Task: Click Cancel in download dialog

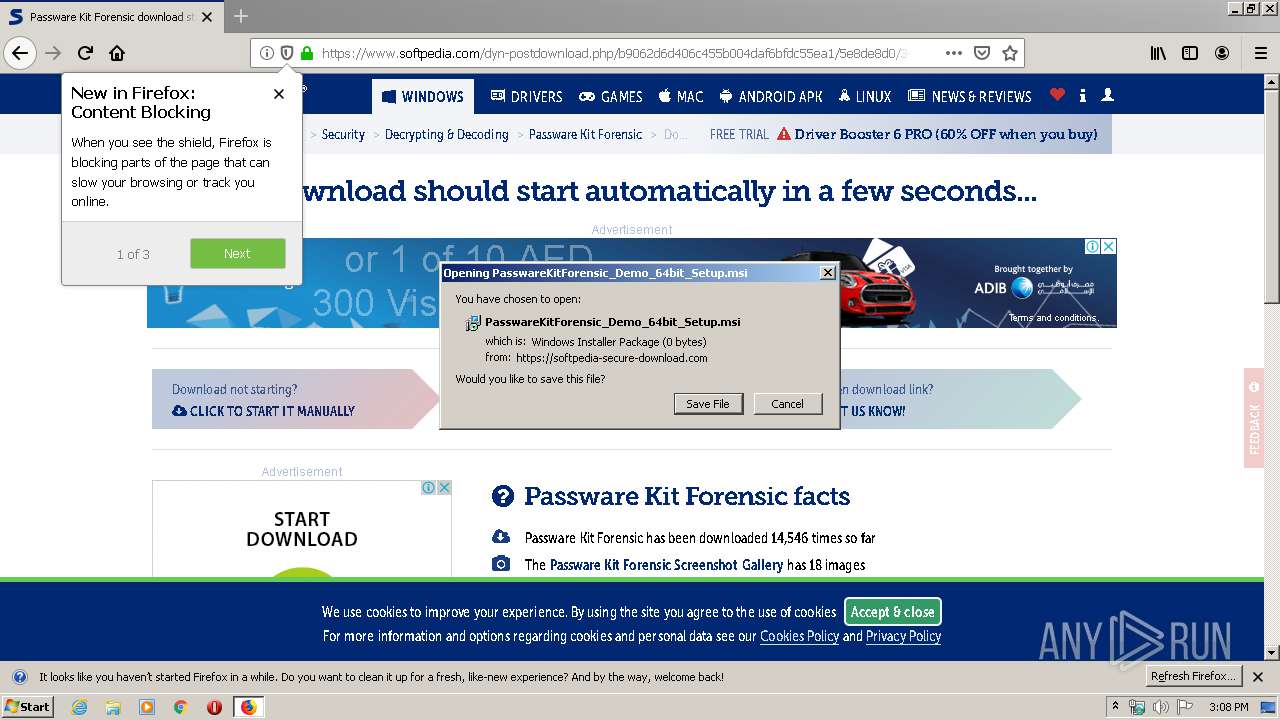Action: (787, 403)
